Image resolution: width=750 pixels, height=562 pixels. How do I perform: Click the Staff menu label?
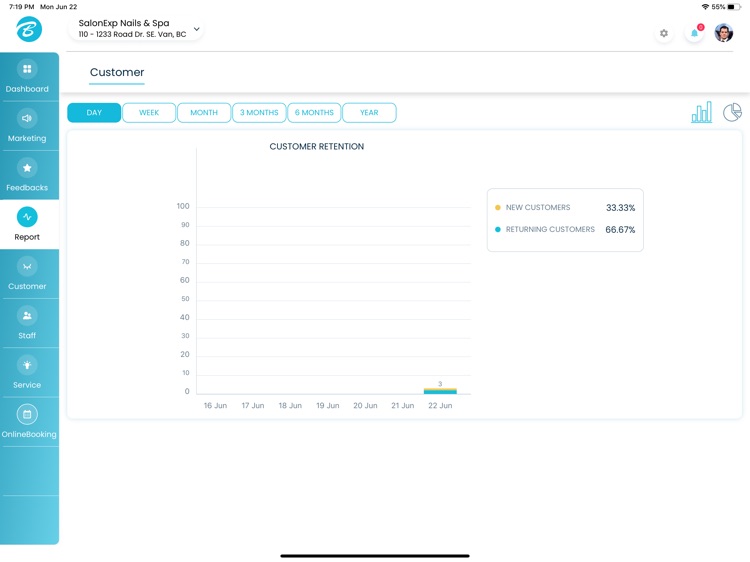[x=27, y=335]
